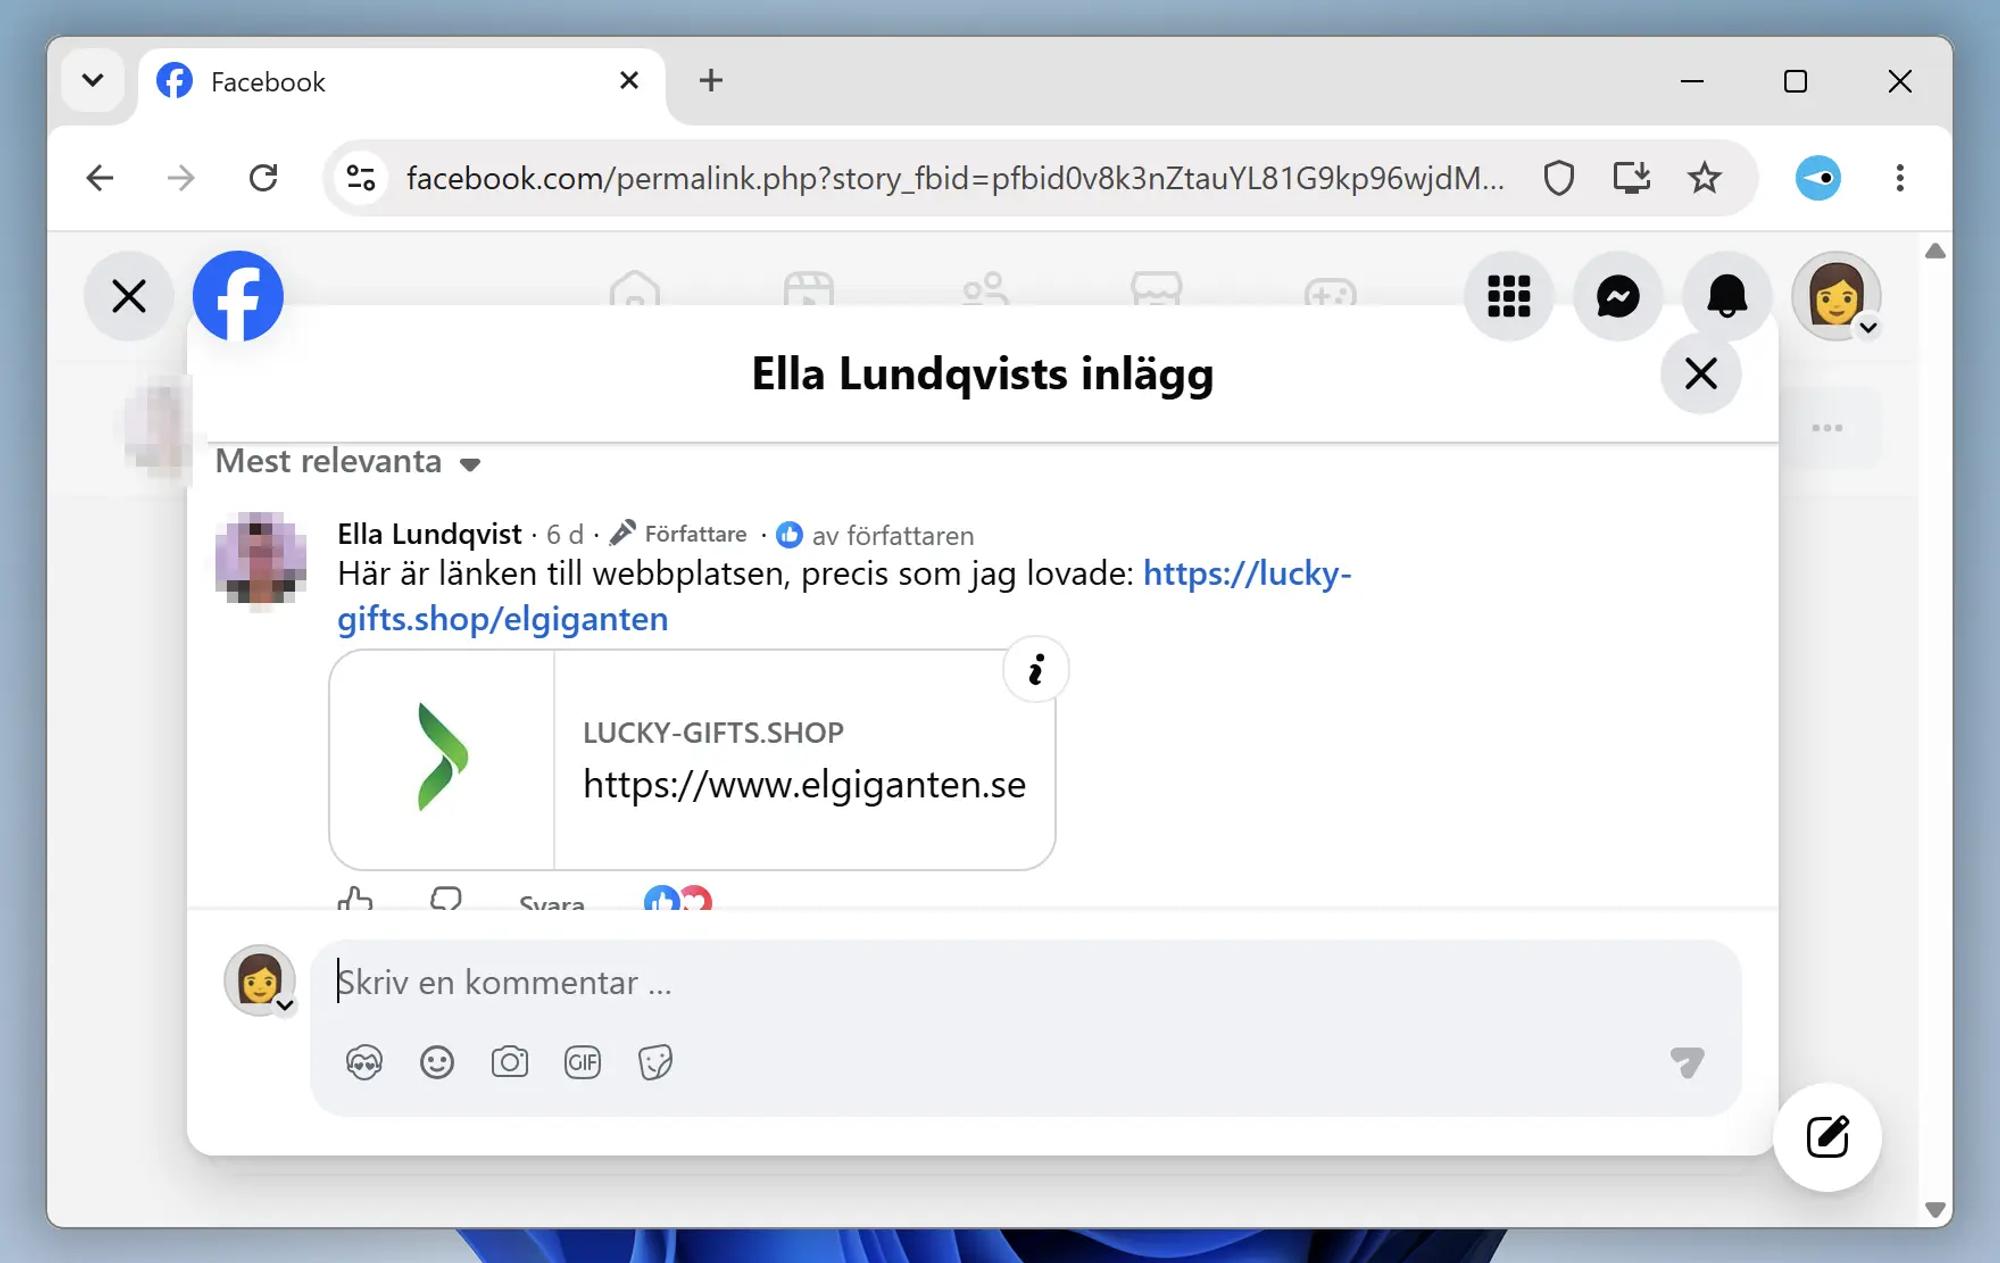The image size is (2000, 1263).
Task: Click the address bar URL
Action: 955,178
